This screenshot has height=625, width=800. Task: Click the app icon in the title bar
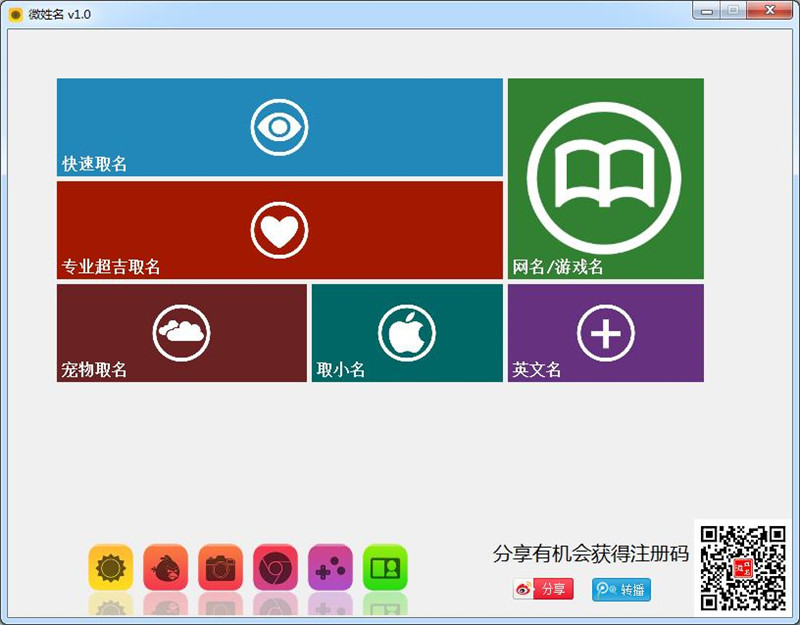[x=15, y=14]
